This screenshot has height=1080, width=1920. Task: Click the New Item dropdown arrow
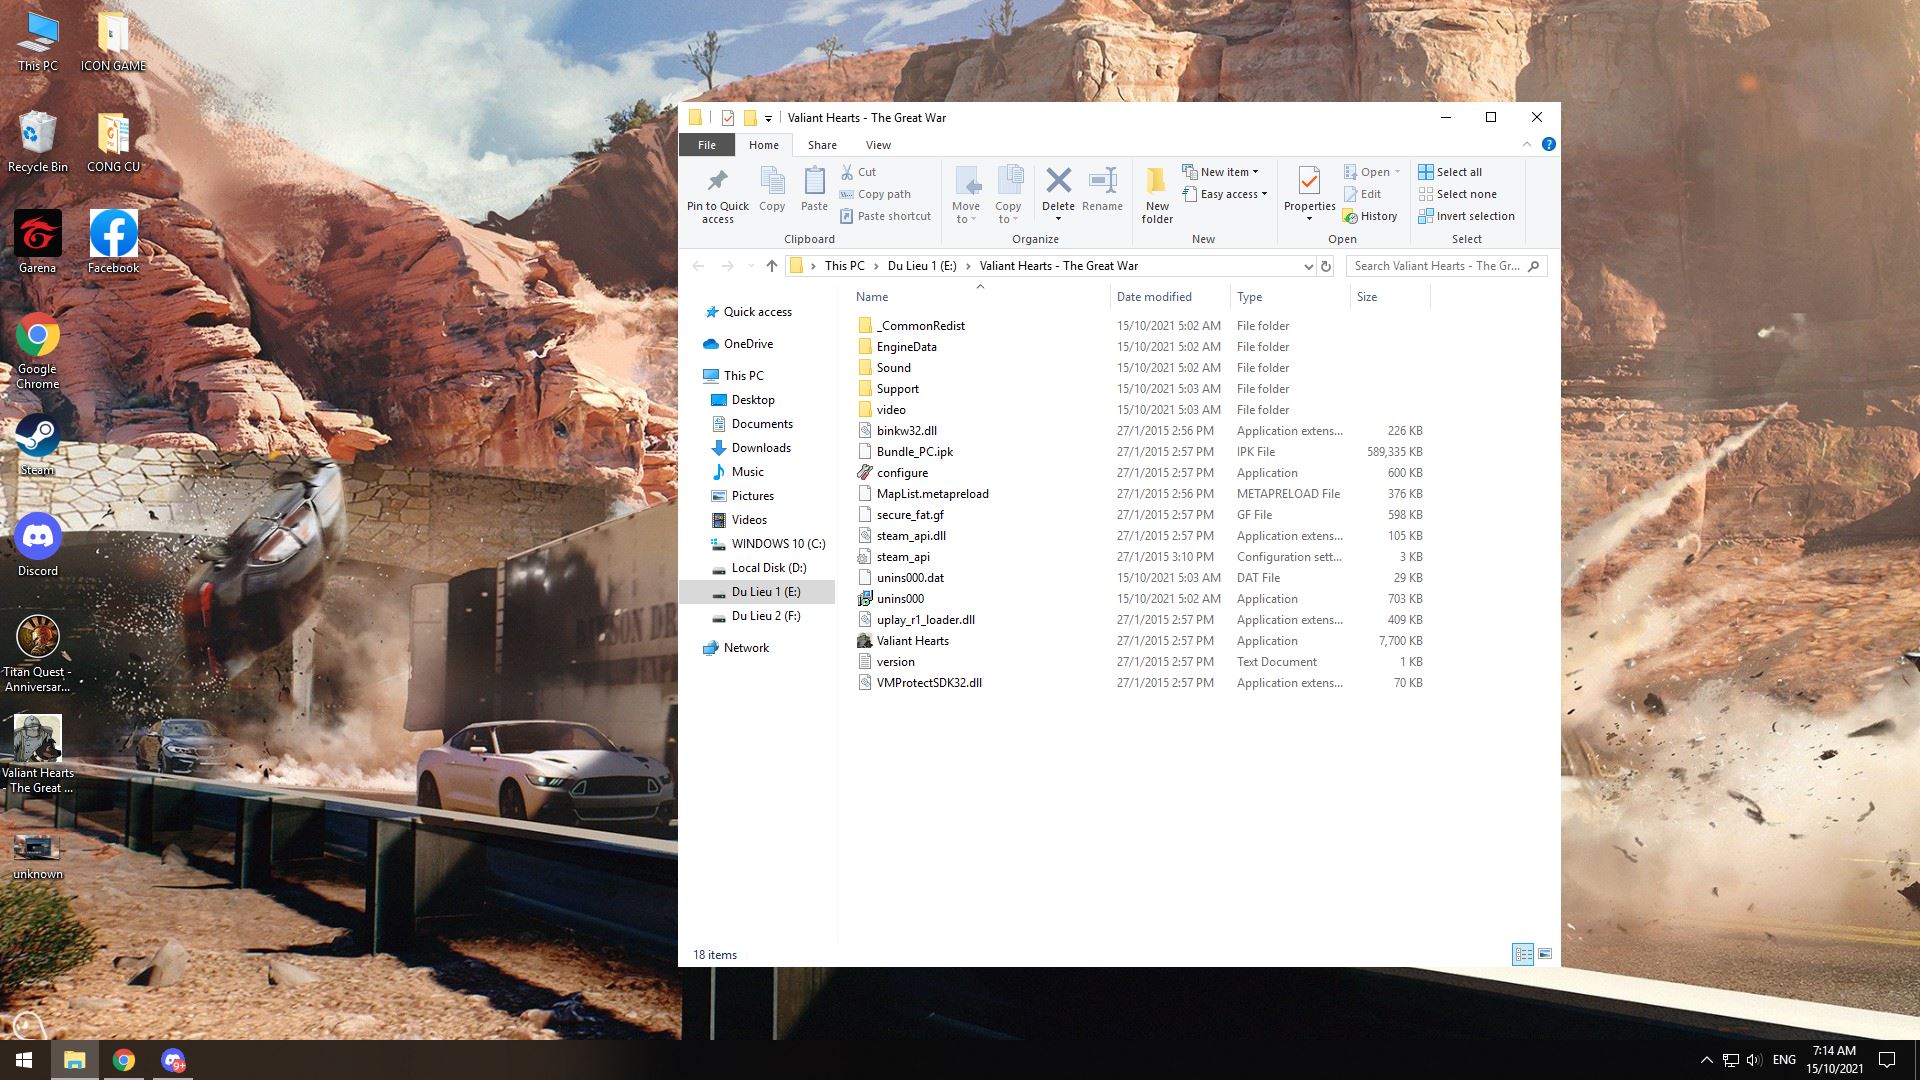(1254, 171)
